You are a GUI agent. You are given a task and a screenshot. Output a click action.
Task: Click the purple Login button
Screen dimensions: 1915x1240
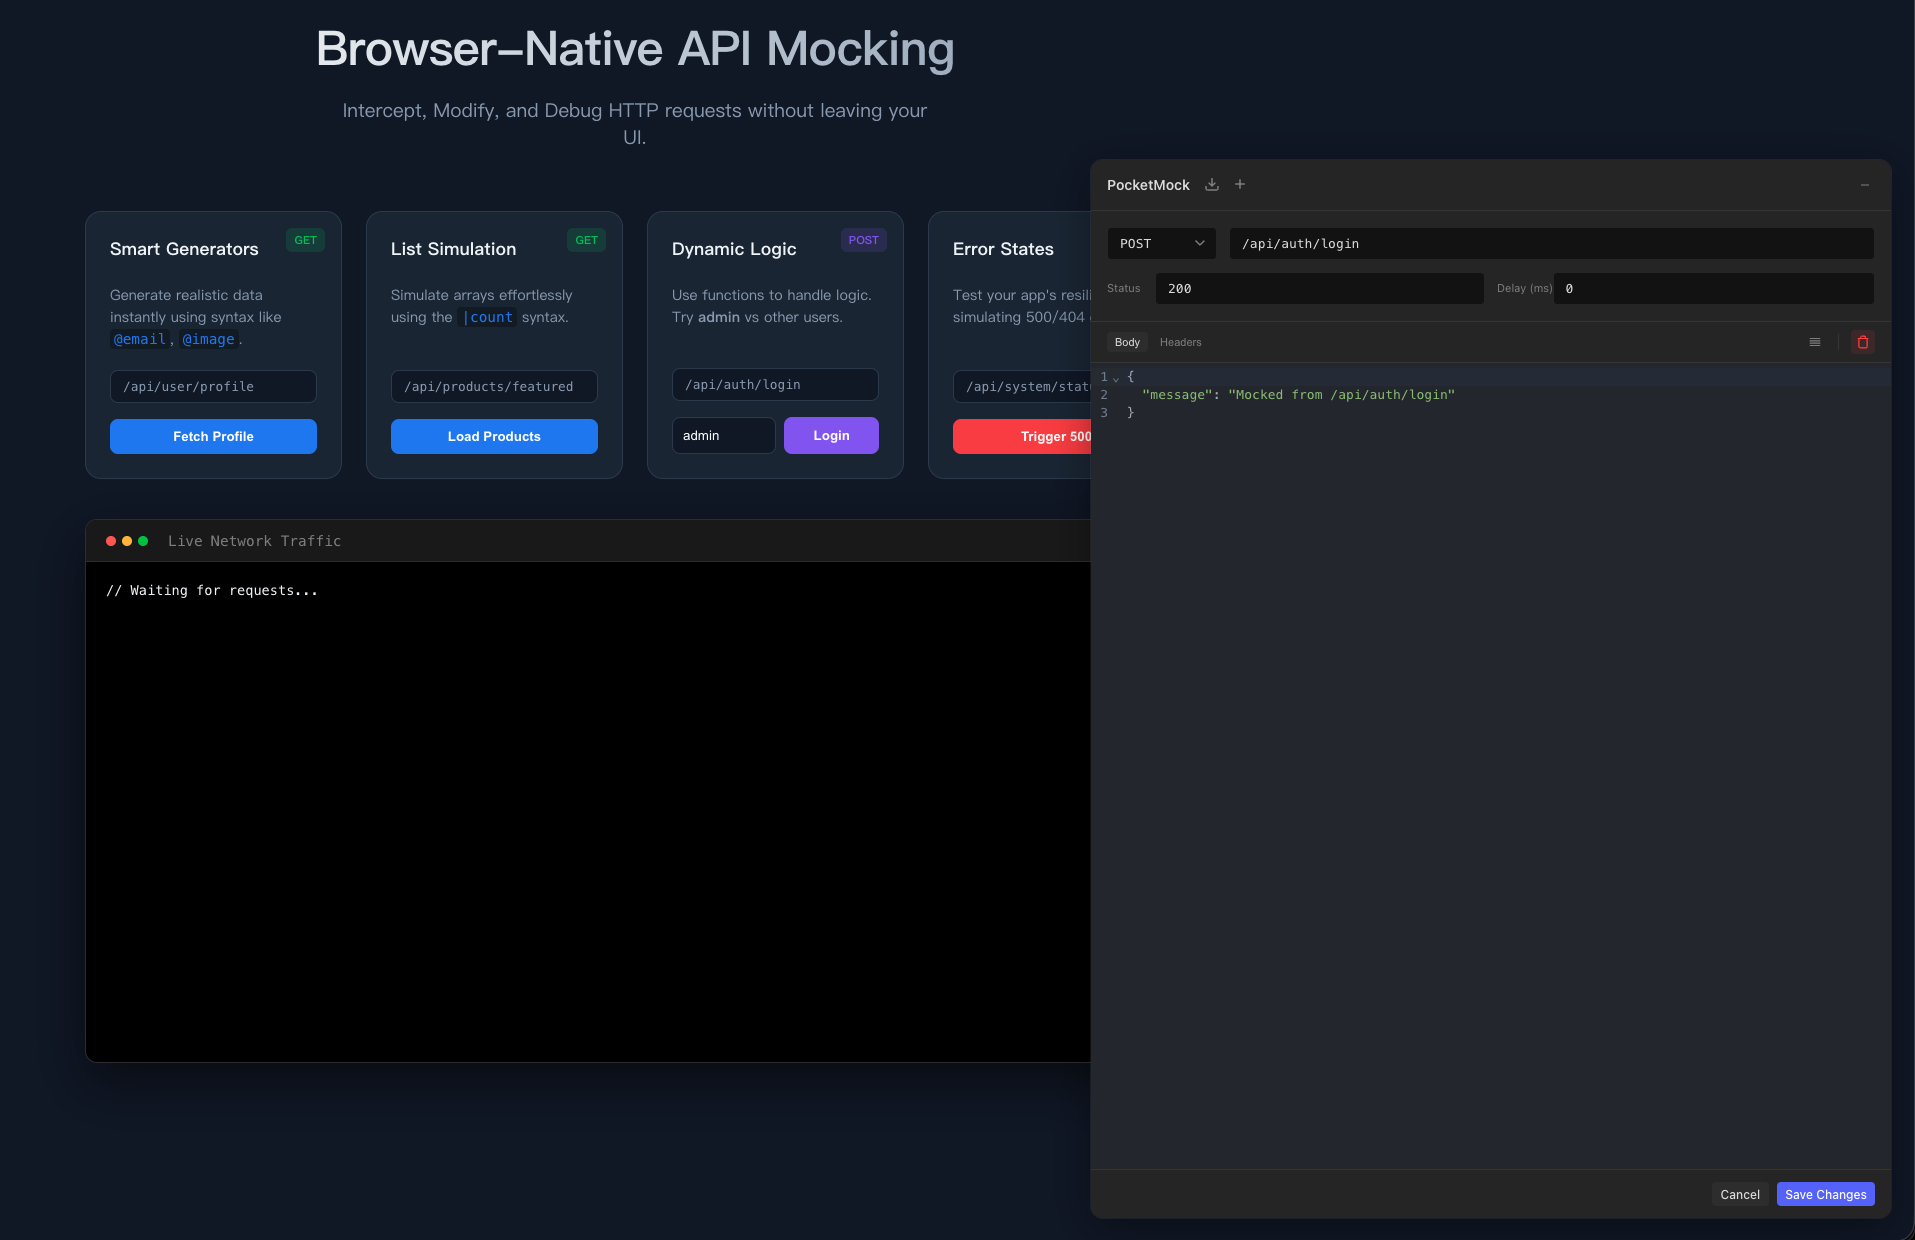[x=831, y=435]
